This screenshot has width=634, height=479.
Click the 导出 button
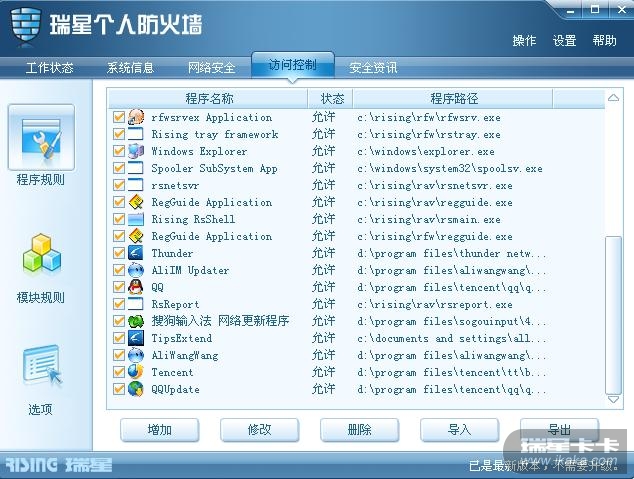[x=560, y=430]
